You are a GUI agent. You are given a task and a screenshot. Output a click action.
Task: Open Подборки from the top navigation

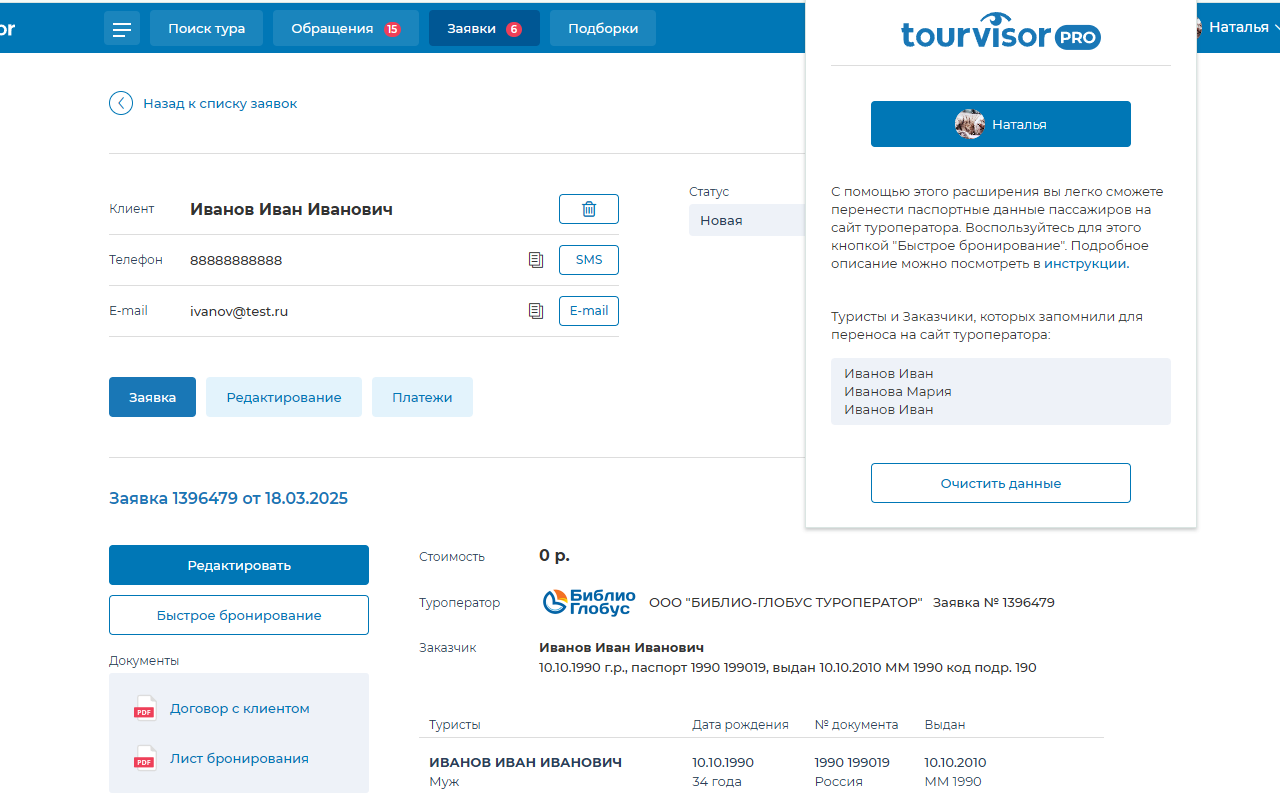(x=602, y=28)
